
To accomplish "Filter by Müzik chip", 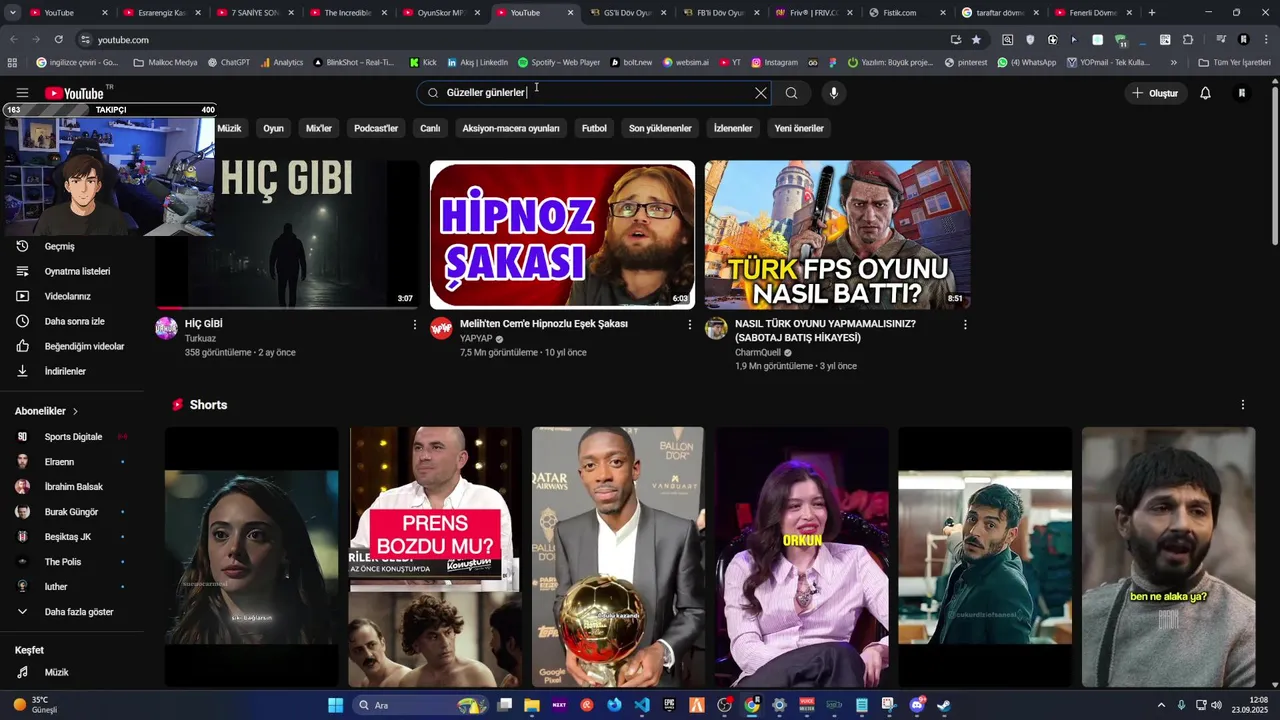I will pyautogui.click(x=229, y=128).
